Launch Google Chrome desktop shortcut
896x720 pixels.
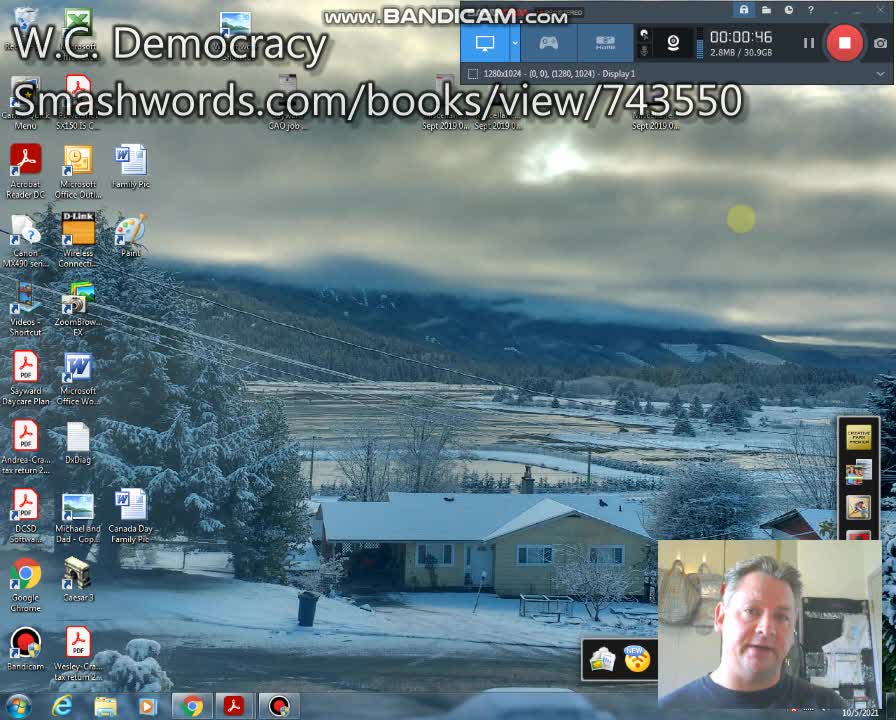[25, 586]
